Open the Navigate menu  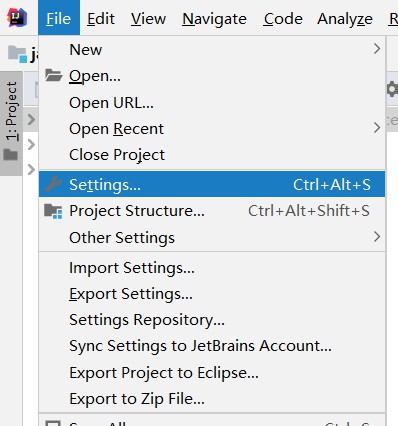[x=214, y=19]
